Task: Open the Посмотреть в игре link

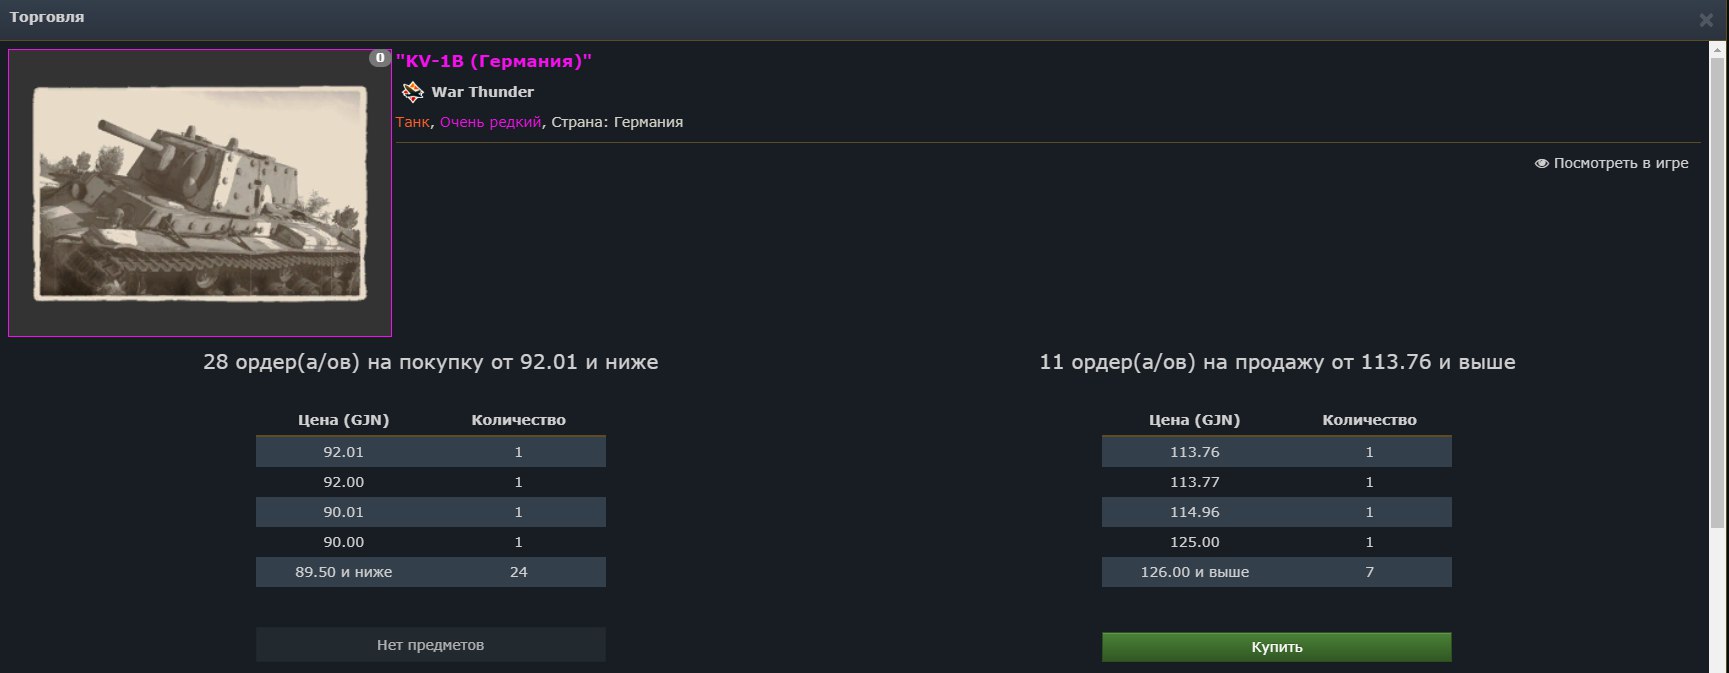Action: [1611, 163]
